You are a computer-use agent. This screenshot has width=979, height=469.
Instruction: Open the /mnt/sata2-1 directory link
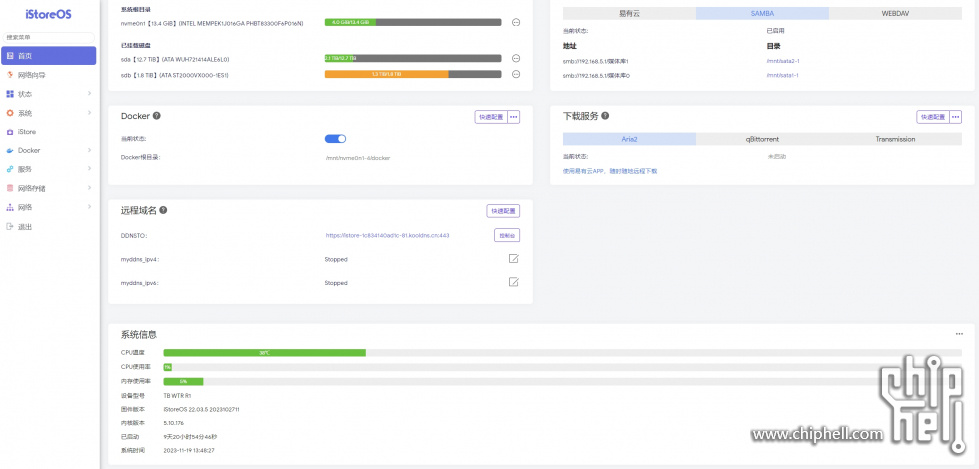(783, 61)
